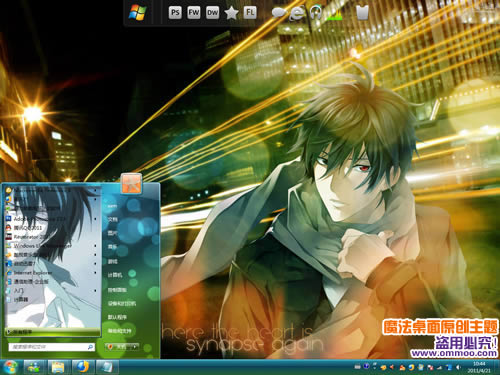
Task: Open Internet Explorer from top dock
Action: click(298, 13)
